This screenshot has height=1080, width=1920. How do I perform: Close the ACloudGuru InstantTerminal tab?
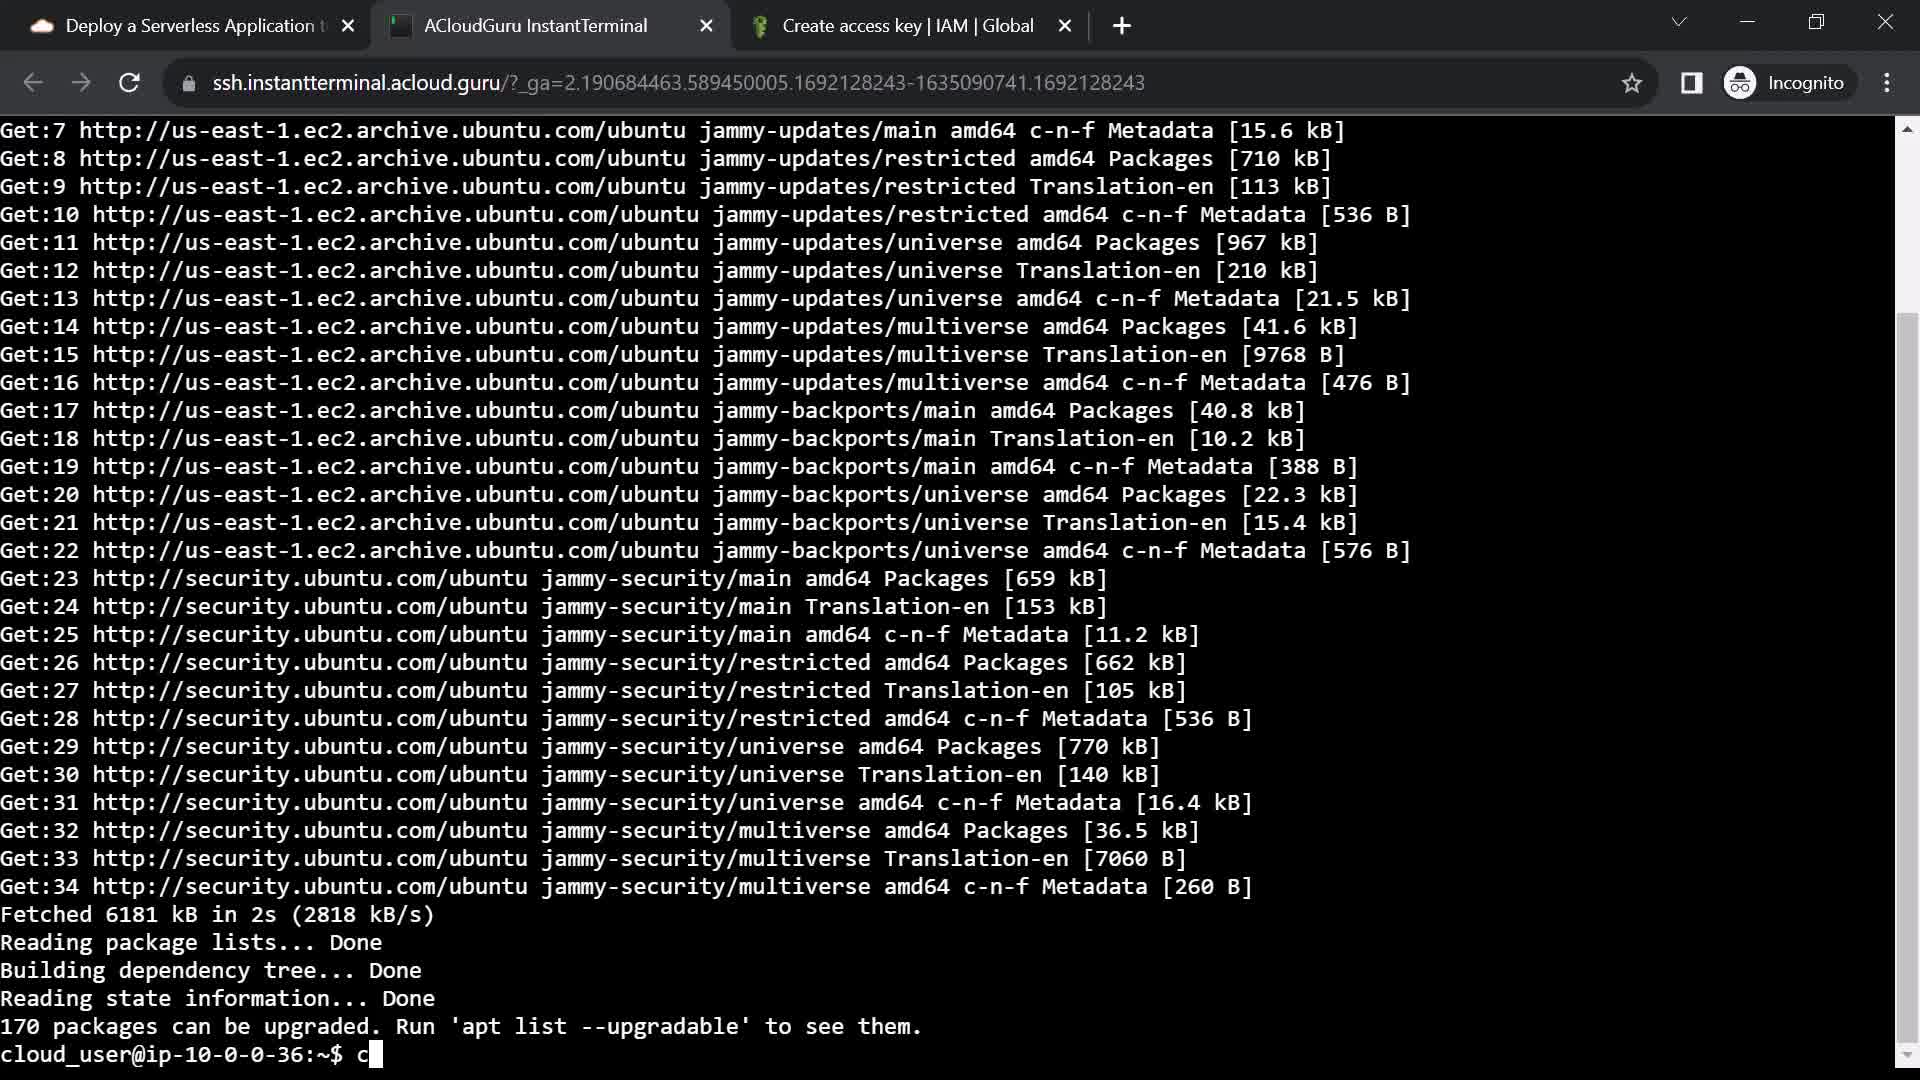point(706,26)
